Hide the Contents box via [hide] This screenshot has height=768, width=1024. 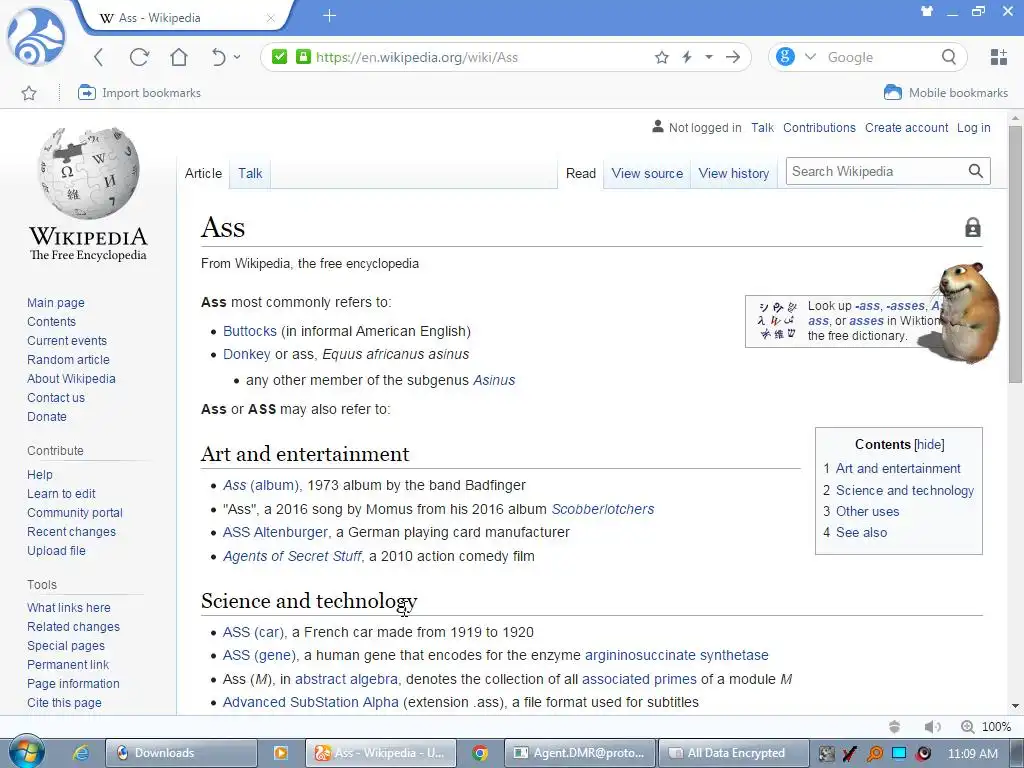coord(929,445)
